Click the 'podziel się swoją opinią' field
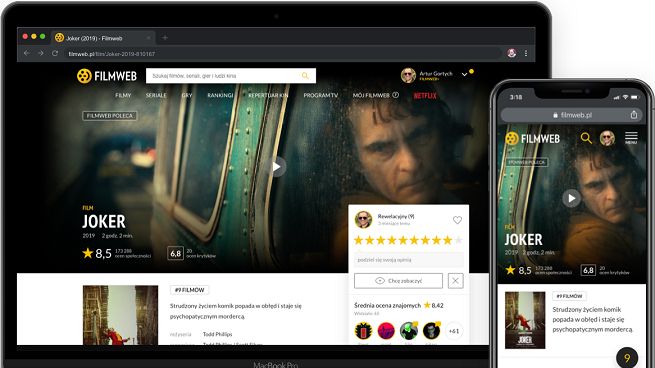Viewport: 655px width, 368px height. pyautogui.click(x=409, y=260)
